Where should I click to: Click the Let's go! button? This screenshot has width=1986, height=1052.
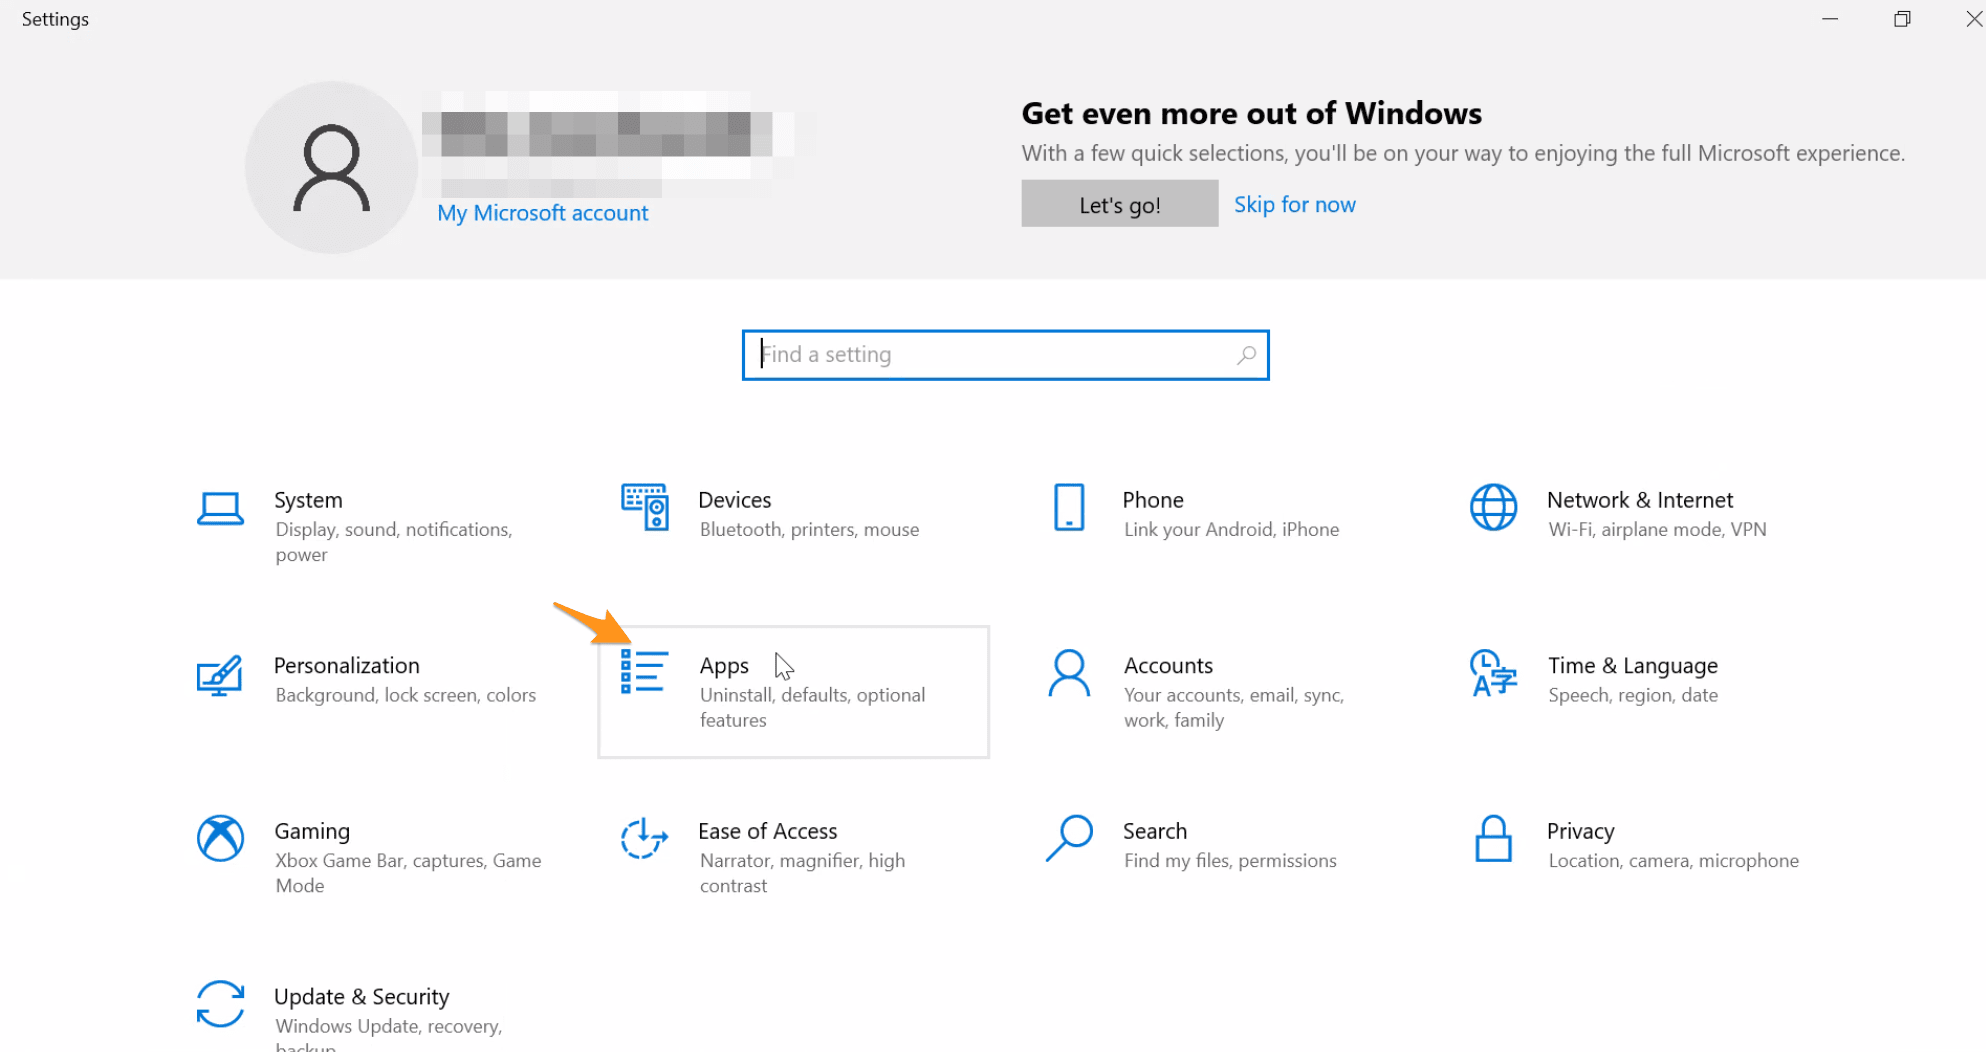[x=1119, y=204]
